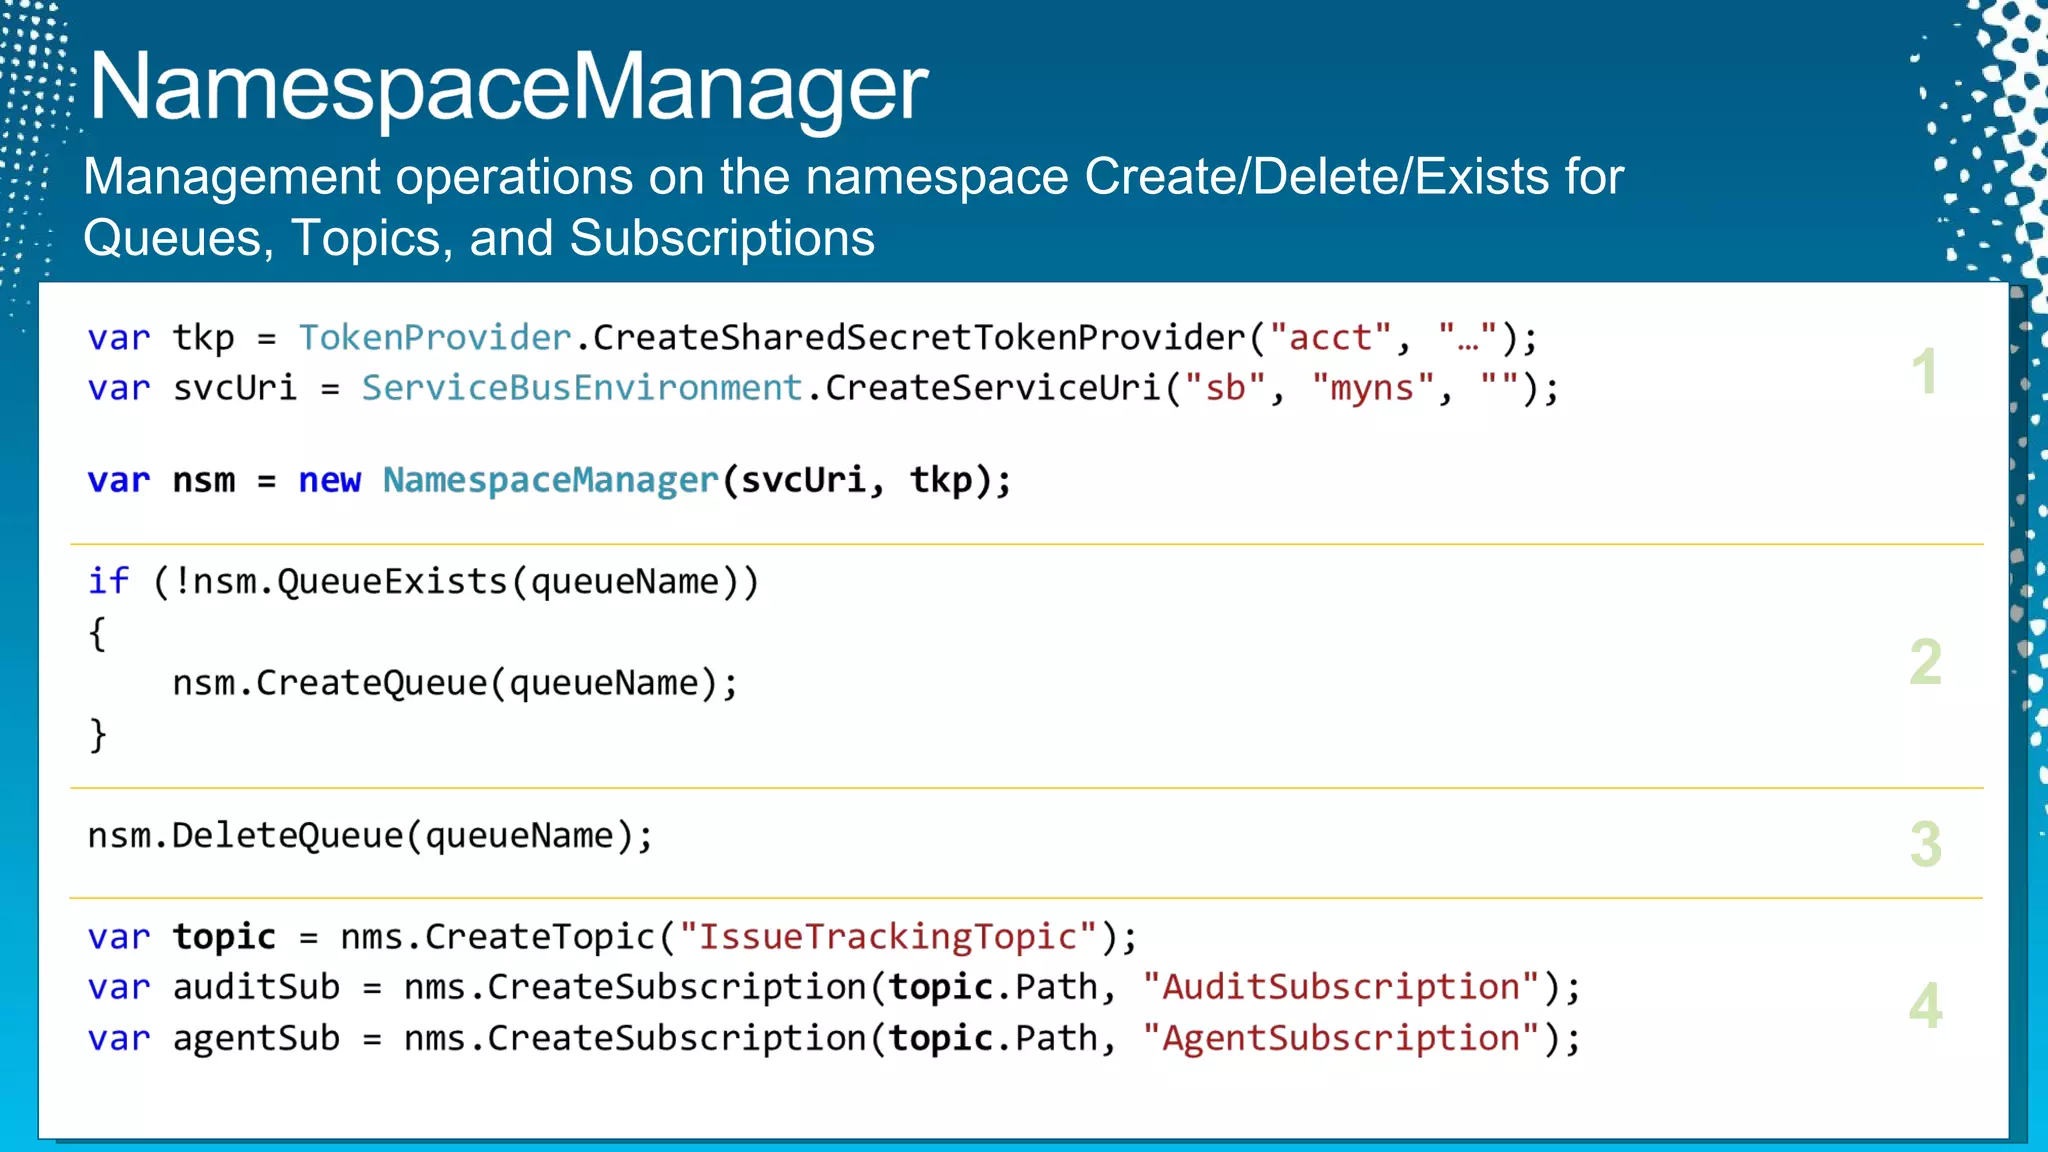Click the "acct" string literal
2048x1152 pixels.
[1330, 338]
